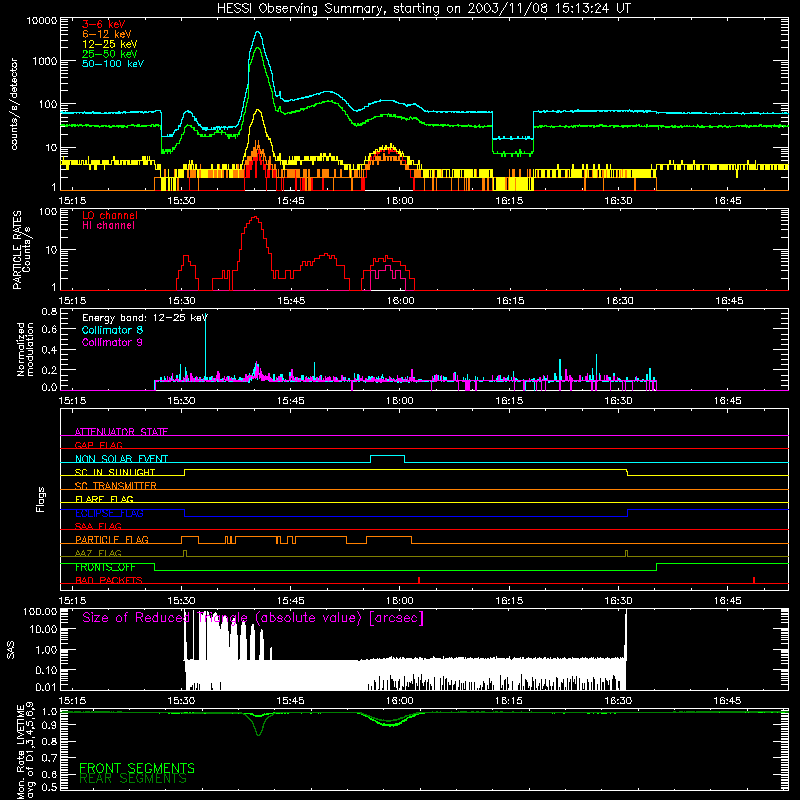Click the HESSI Observing Summary title

(x=423, y=9)
